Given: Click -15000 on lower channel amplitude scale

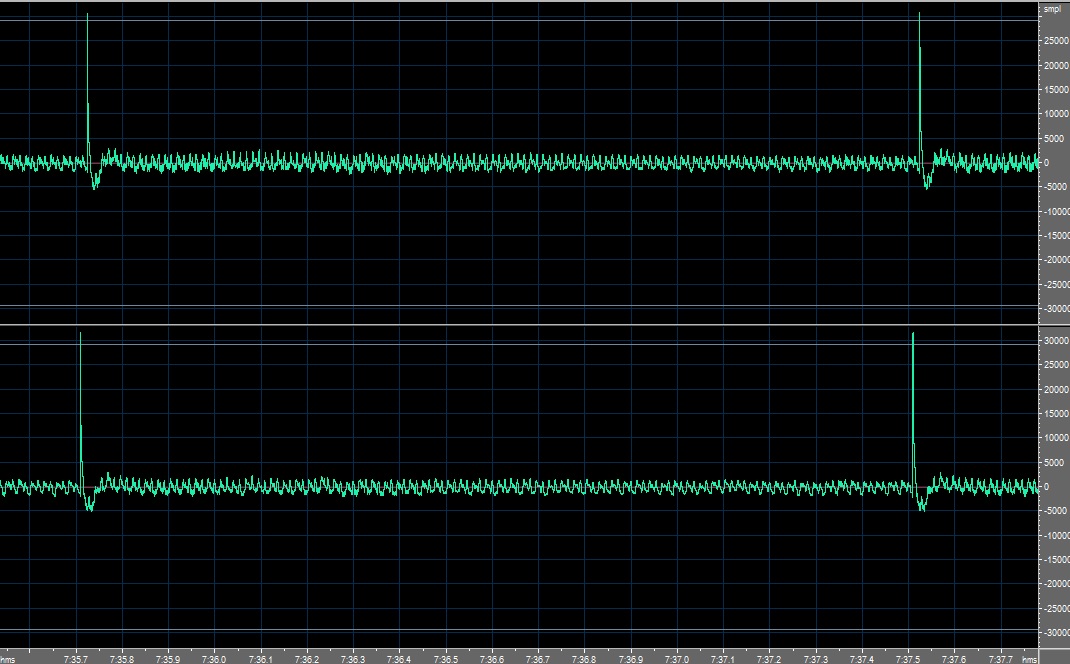Looking at the screenshot, I should (x=1056, y=560).
